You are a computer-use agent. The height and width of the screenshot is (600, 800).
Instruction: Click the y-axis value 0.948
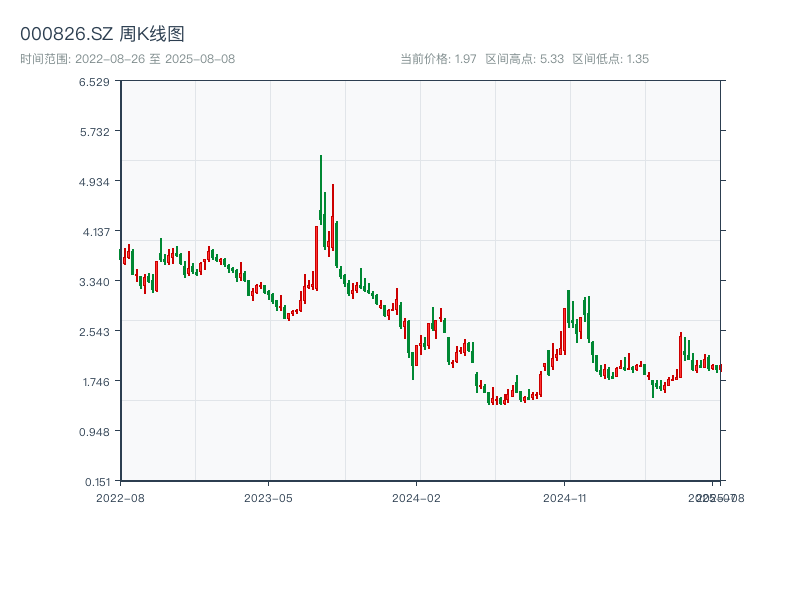coord(94,432)
